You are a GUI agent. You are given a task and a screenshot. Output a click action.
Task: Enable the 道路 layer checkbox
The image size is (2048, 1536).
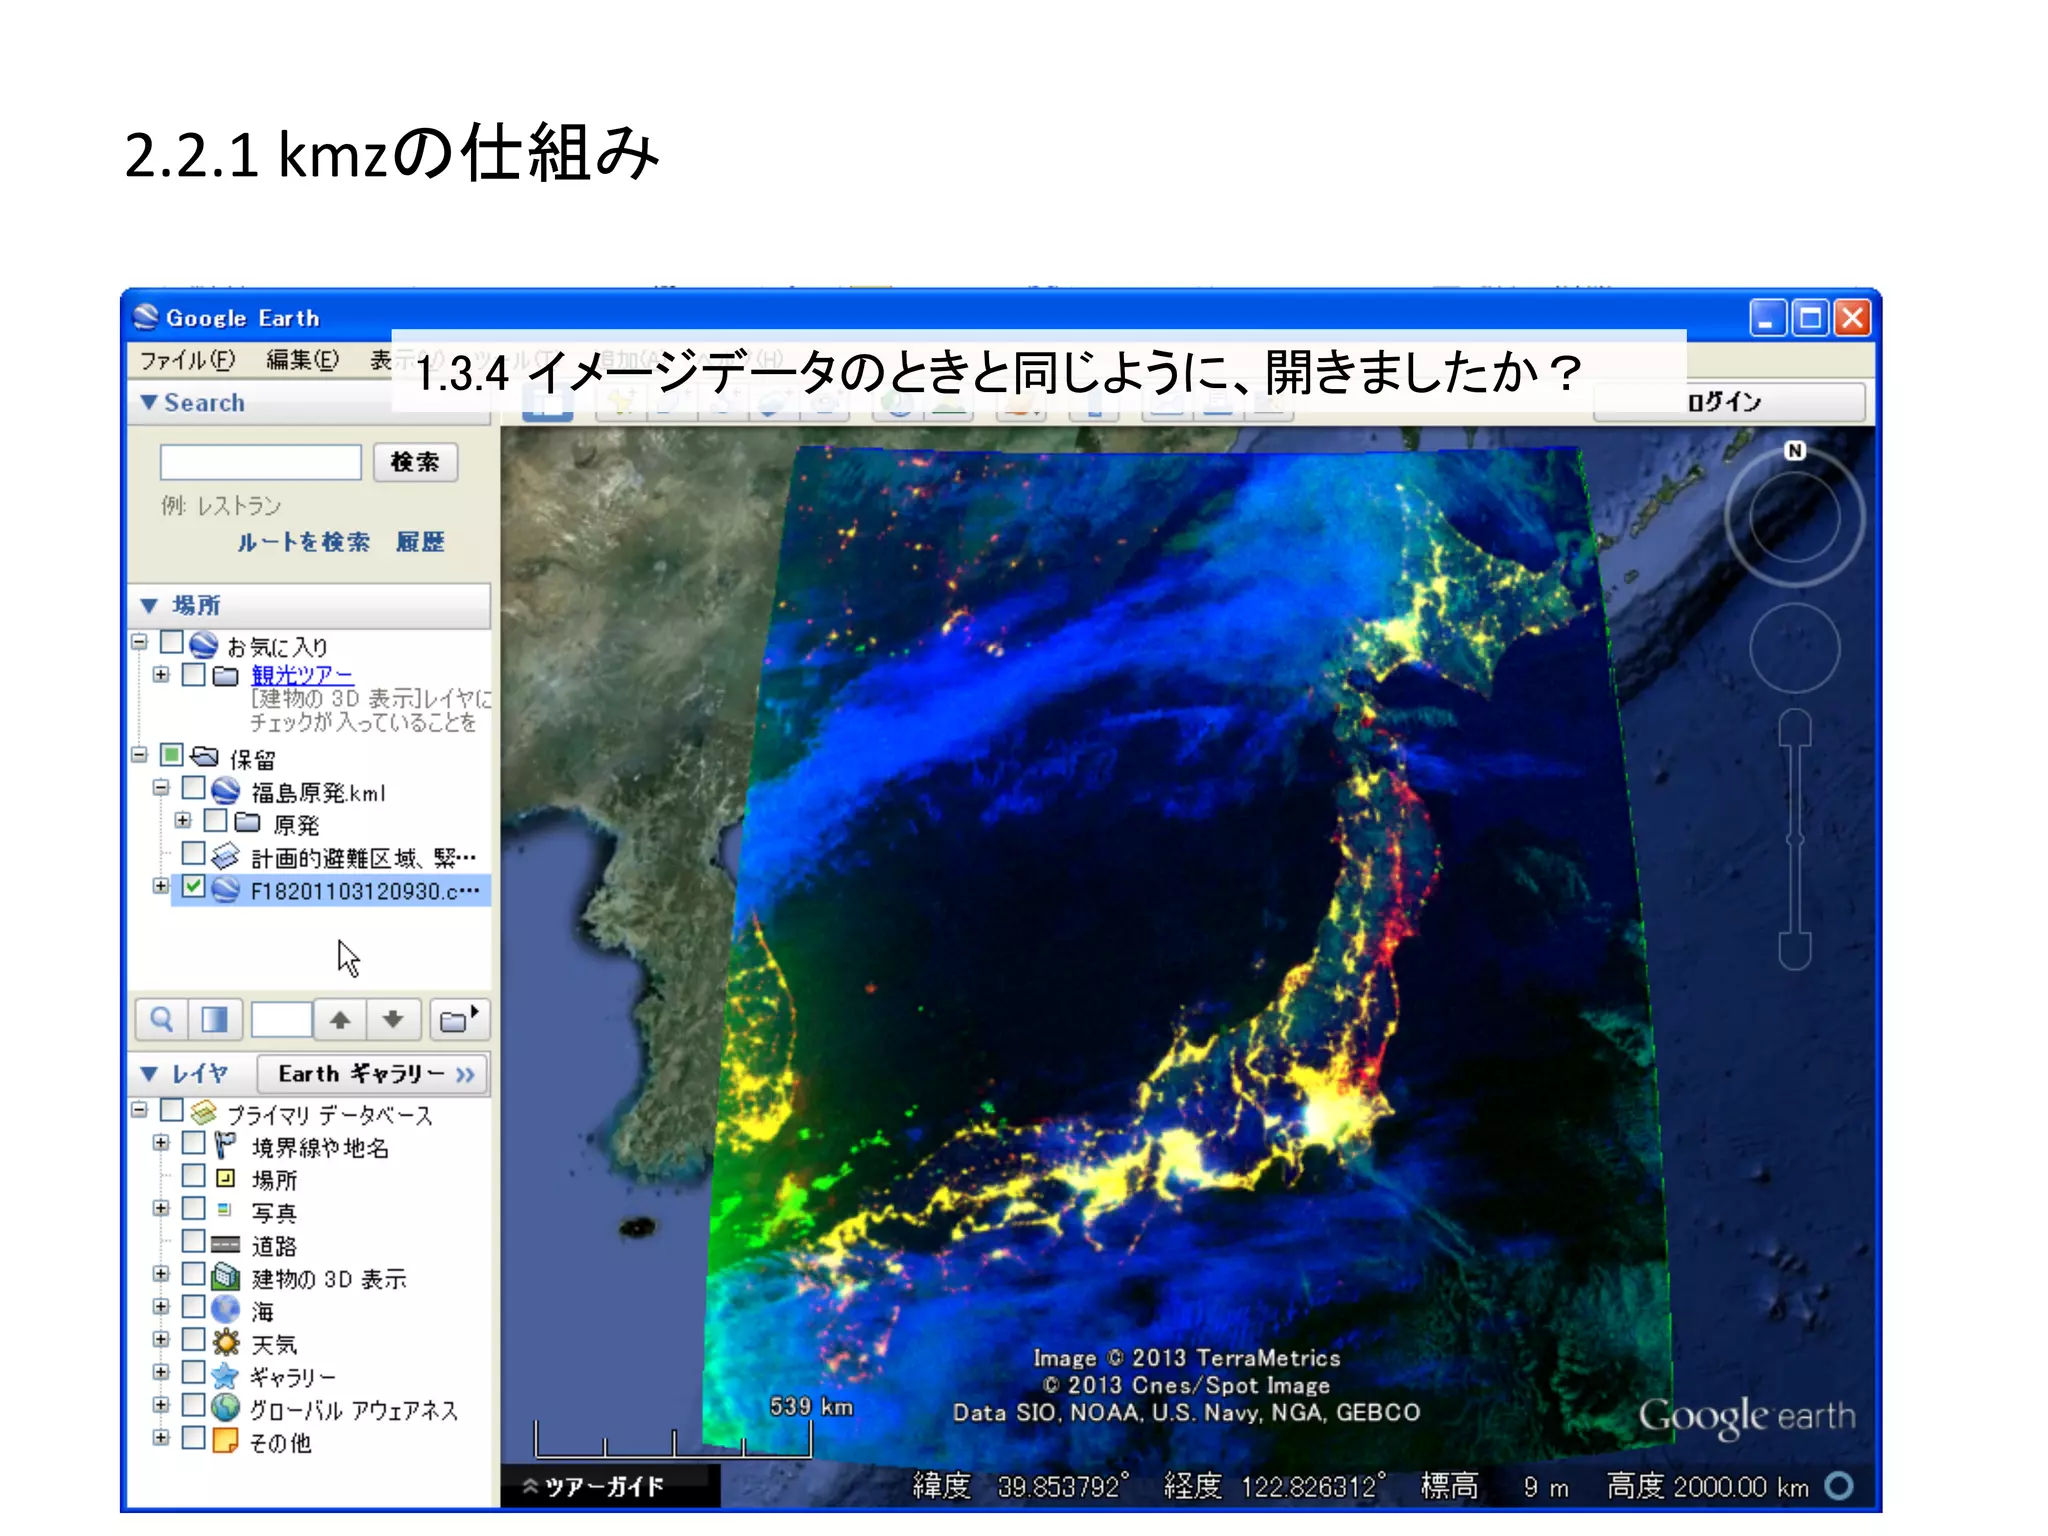[194, 1242]
